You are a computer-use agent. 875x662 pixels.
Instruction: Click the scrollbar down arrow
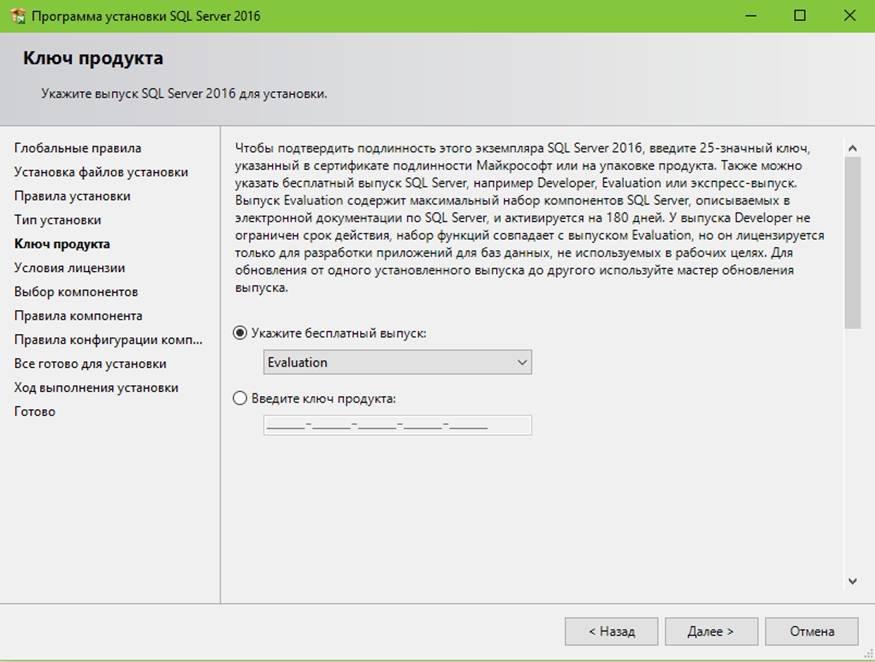(852, 581)
